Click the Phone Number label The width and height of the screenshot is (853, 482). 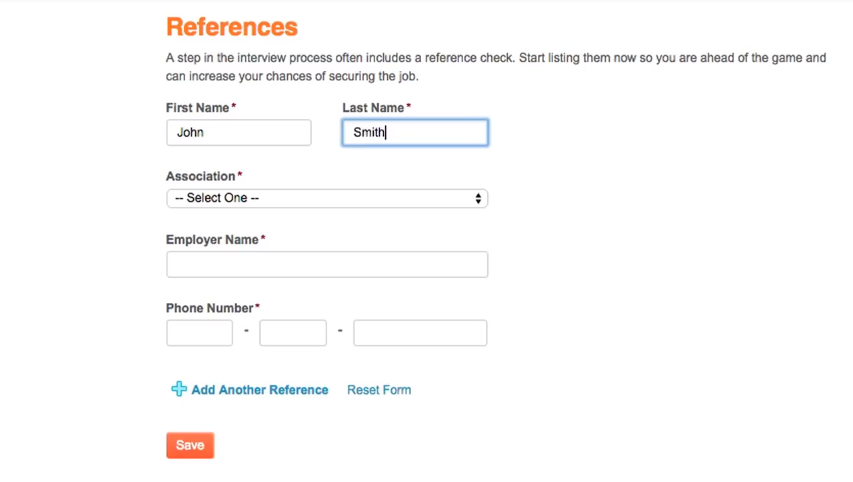coord(210,308)
